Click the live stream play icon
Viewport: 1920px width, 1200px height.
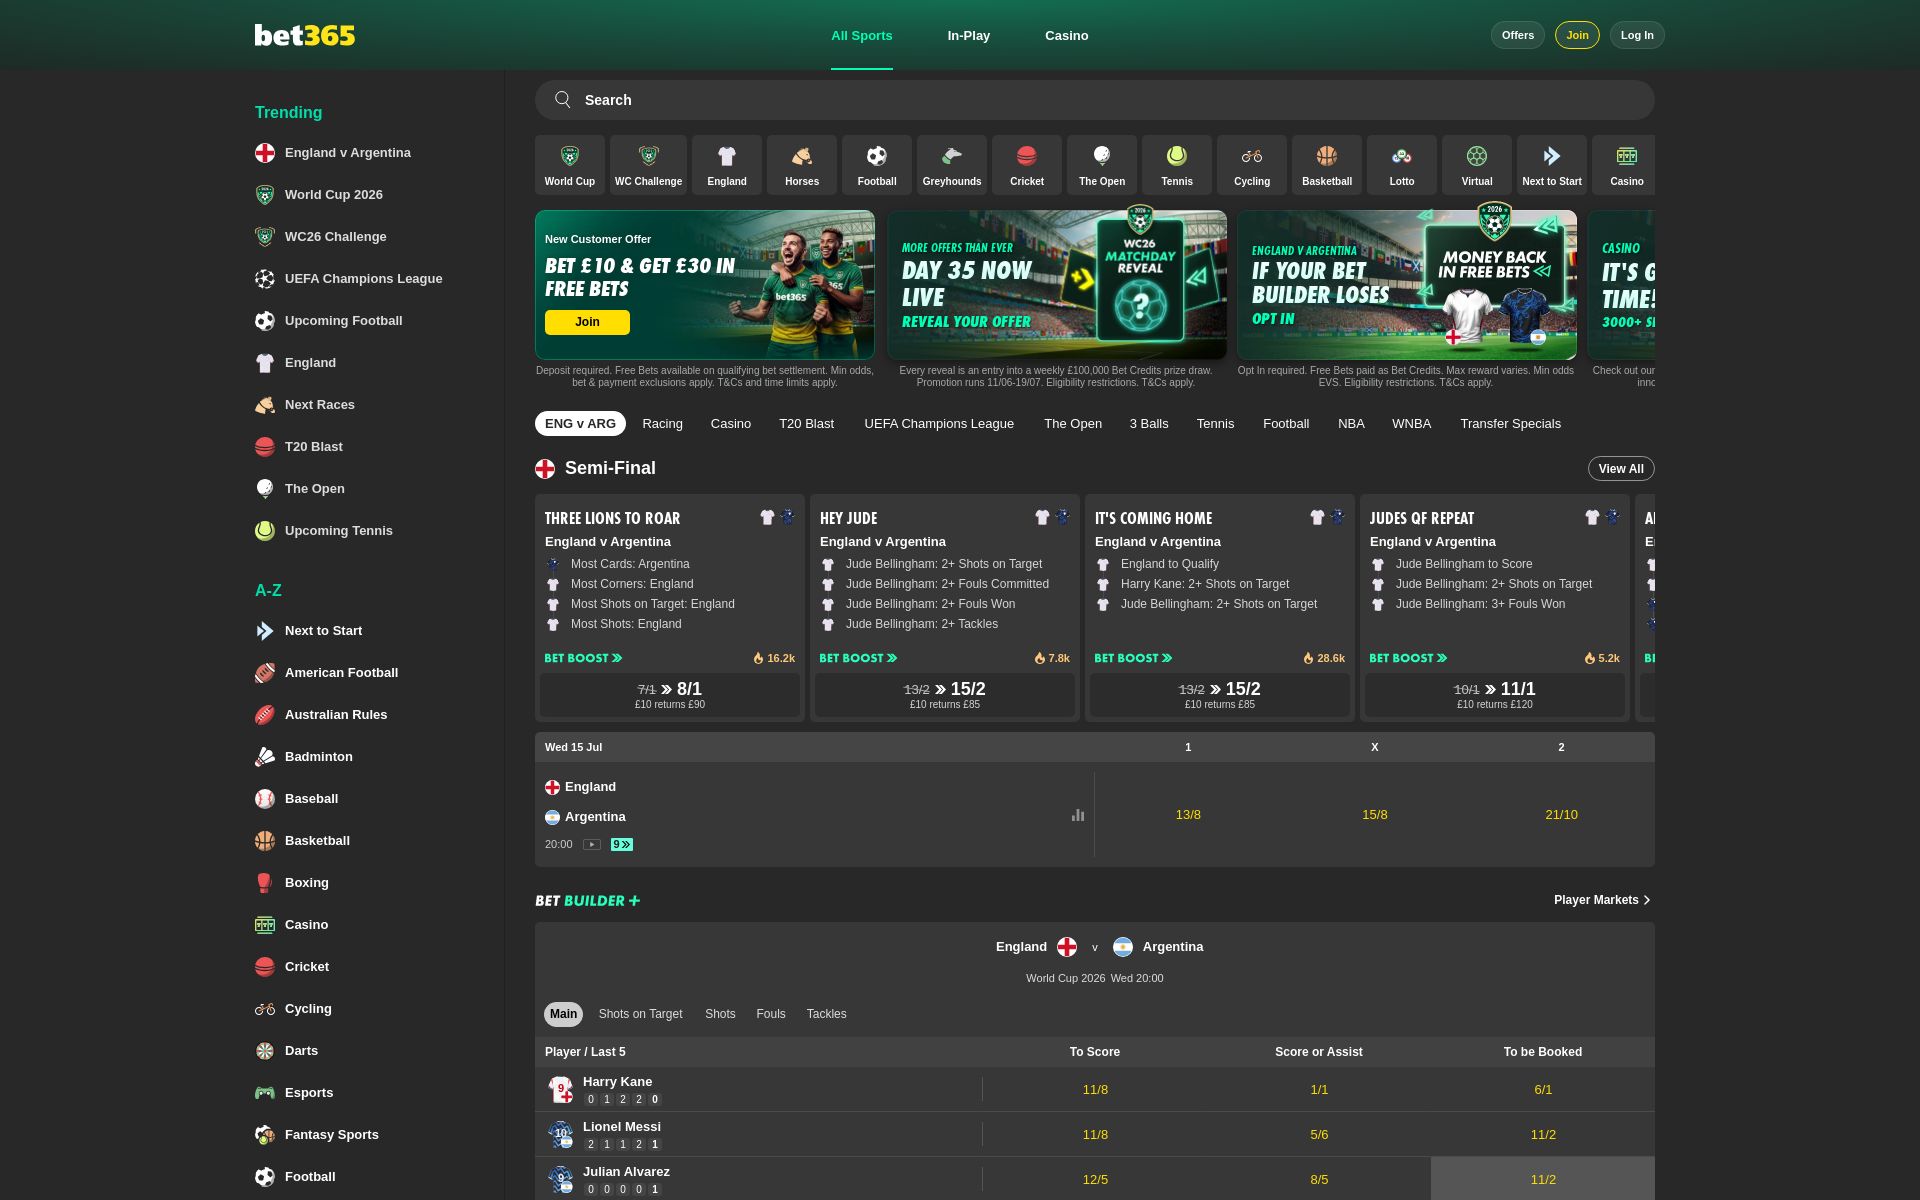click(592, 845)
